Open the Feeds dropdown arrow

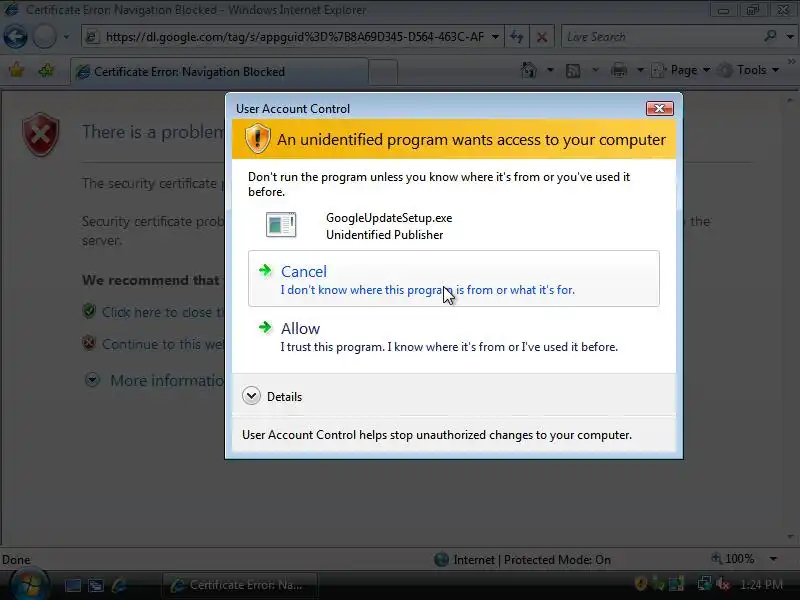[x=595, y=70]
